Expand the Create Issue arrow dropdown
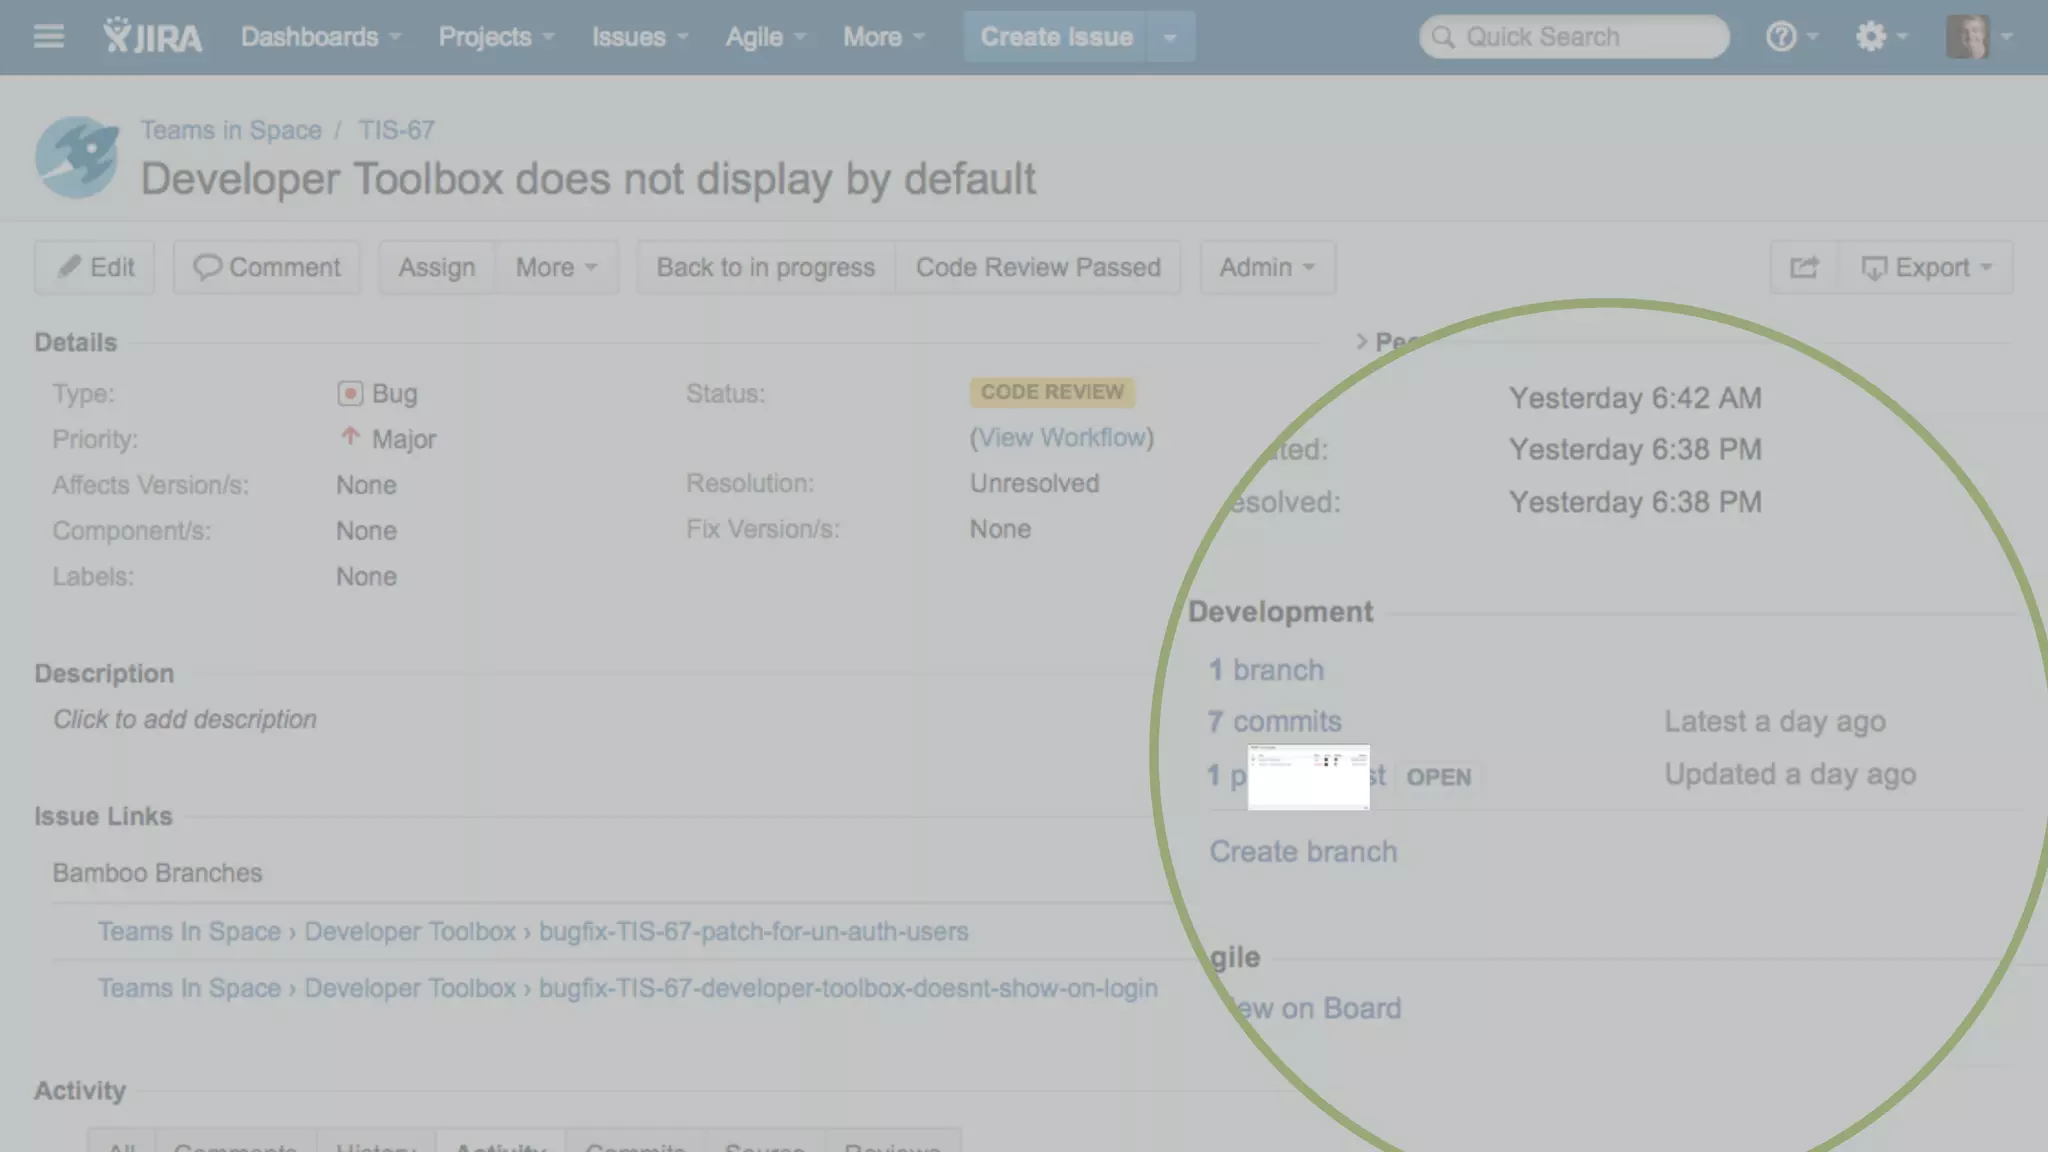 (1169, 37)
